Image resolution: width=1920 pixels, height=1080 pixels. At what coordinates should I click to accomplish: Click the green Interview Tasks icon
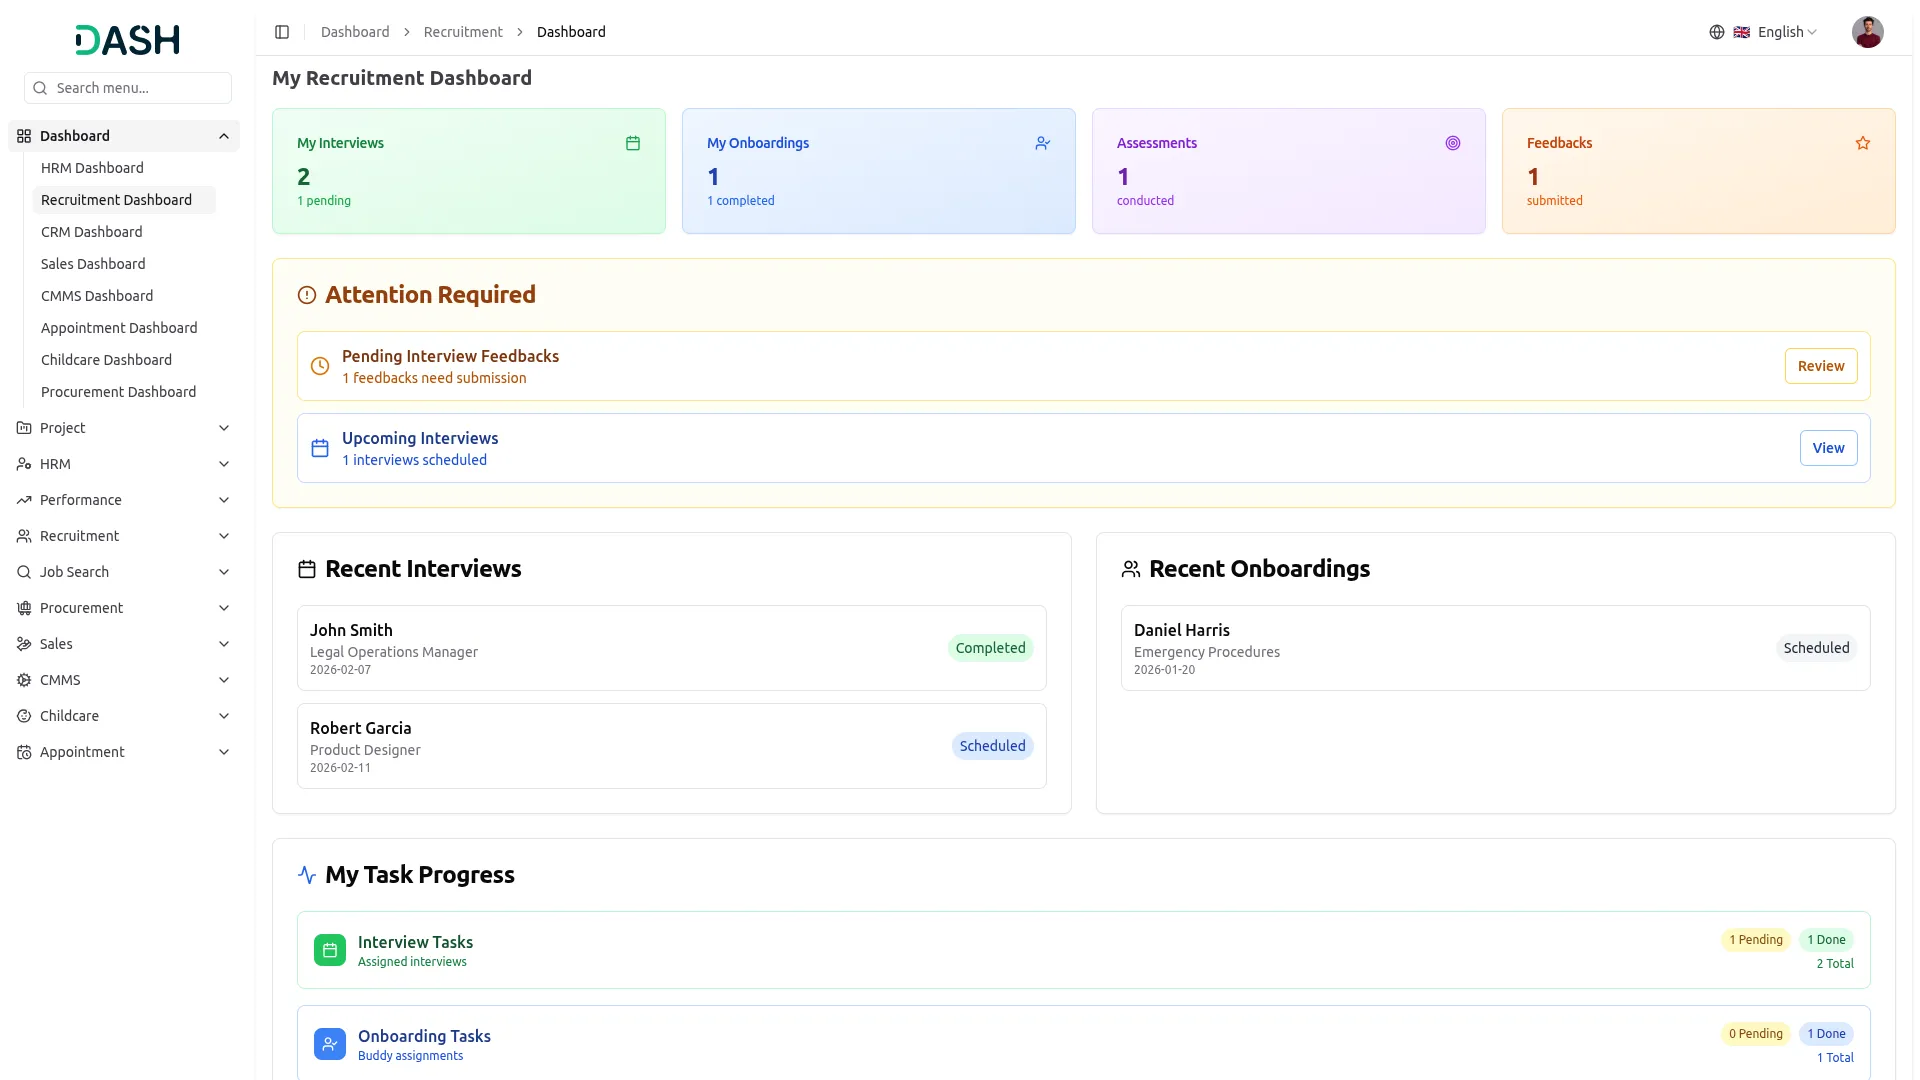click(330, 950)
